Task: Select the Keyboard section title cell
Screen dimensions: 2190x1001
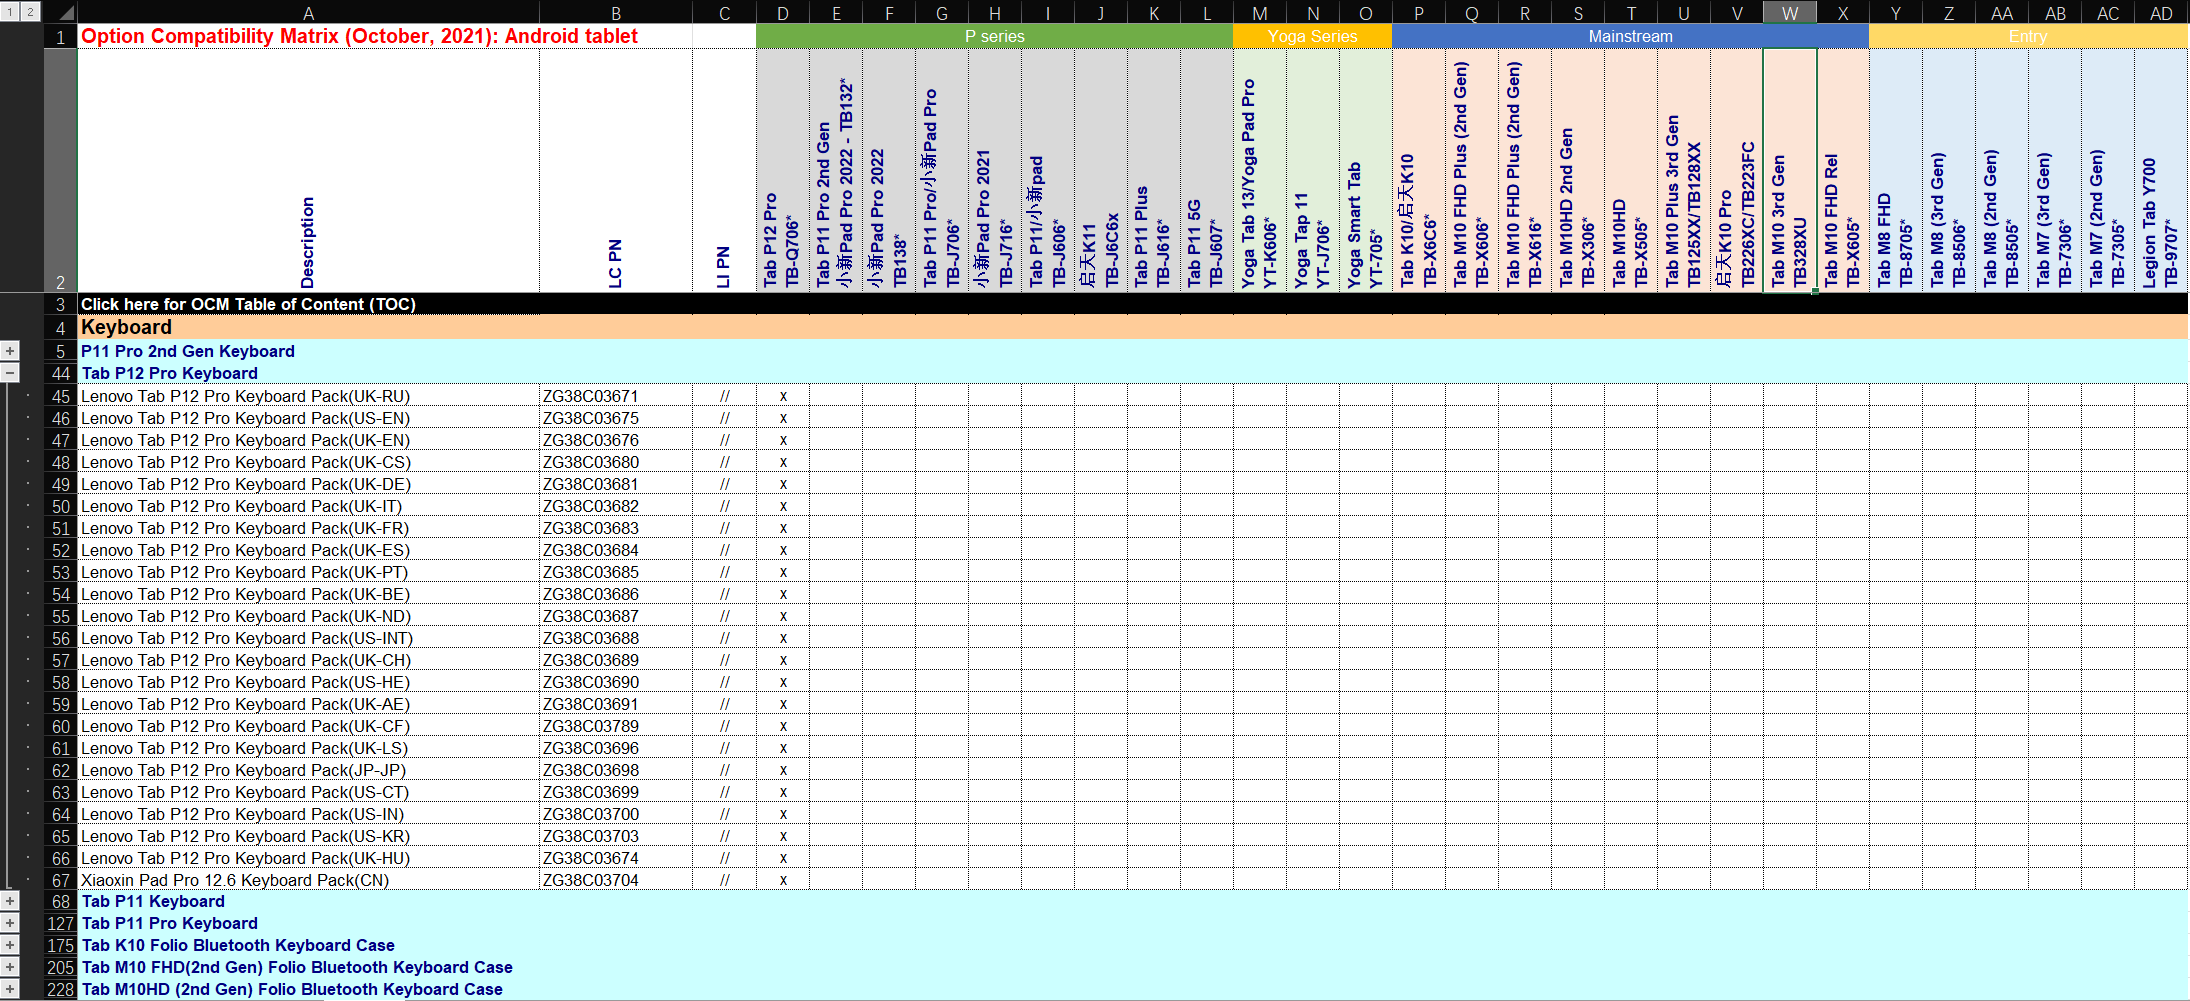Action: [308, 327]
